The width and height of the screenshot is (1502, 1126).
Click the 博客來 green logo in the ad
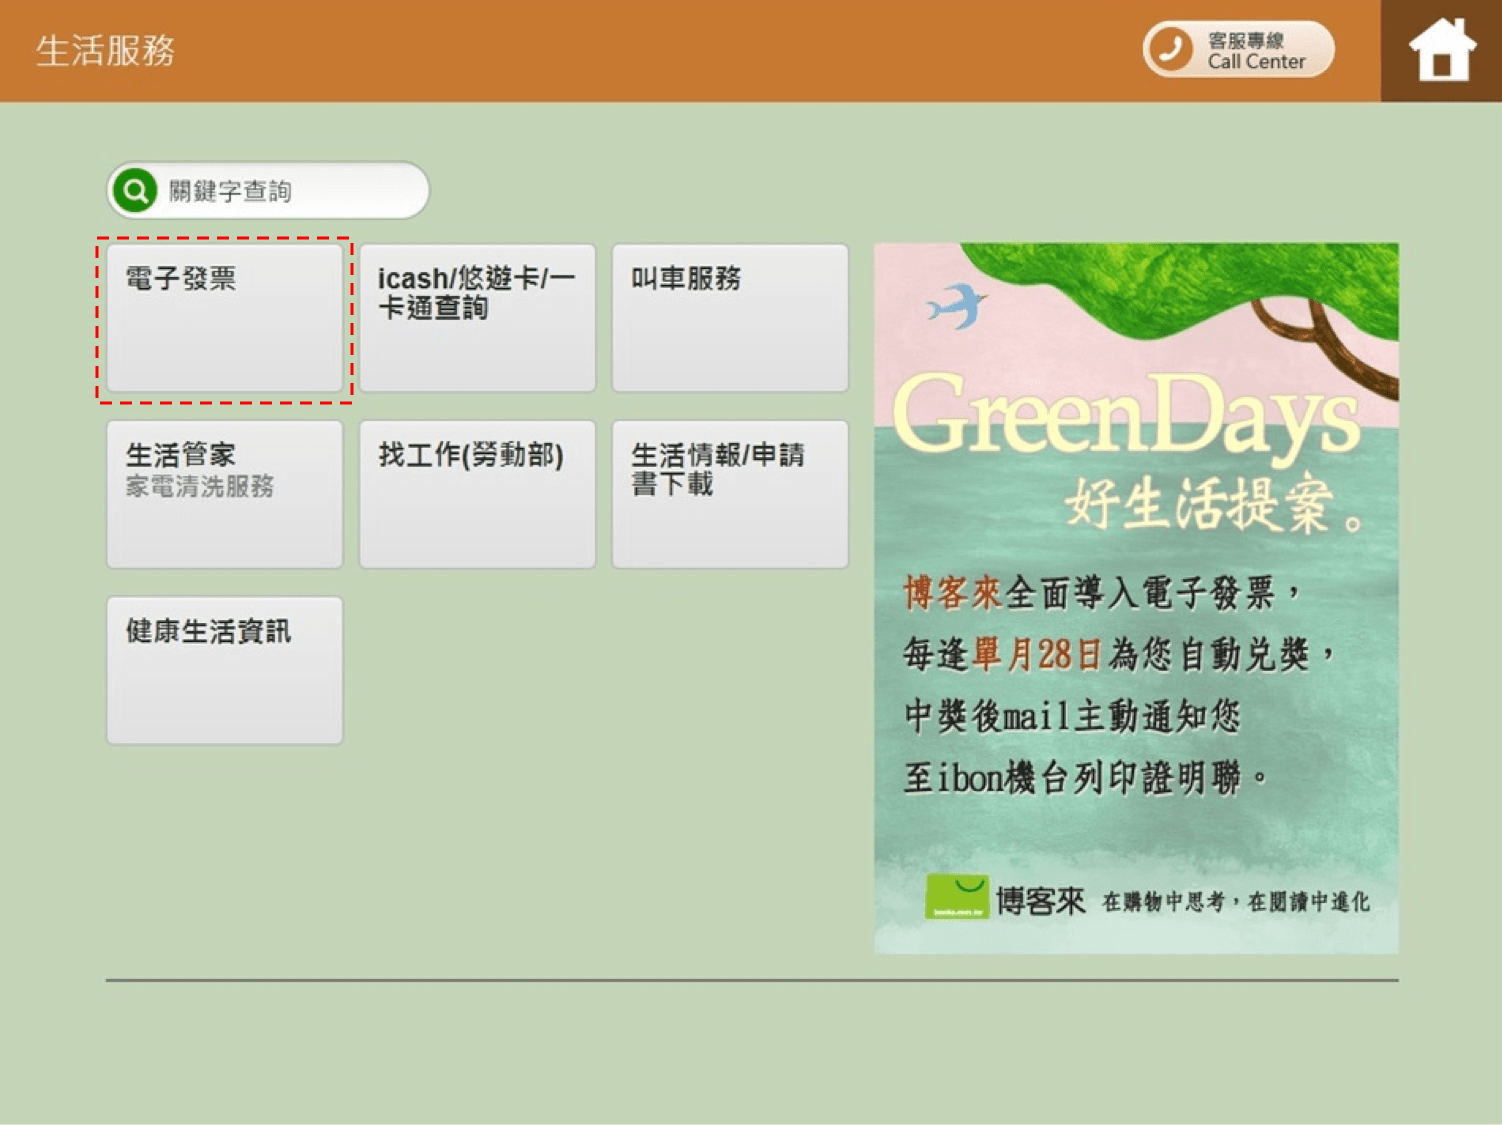[956, 896]
